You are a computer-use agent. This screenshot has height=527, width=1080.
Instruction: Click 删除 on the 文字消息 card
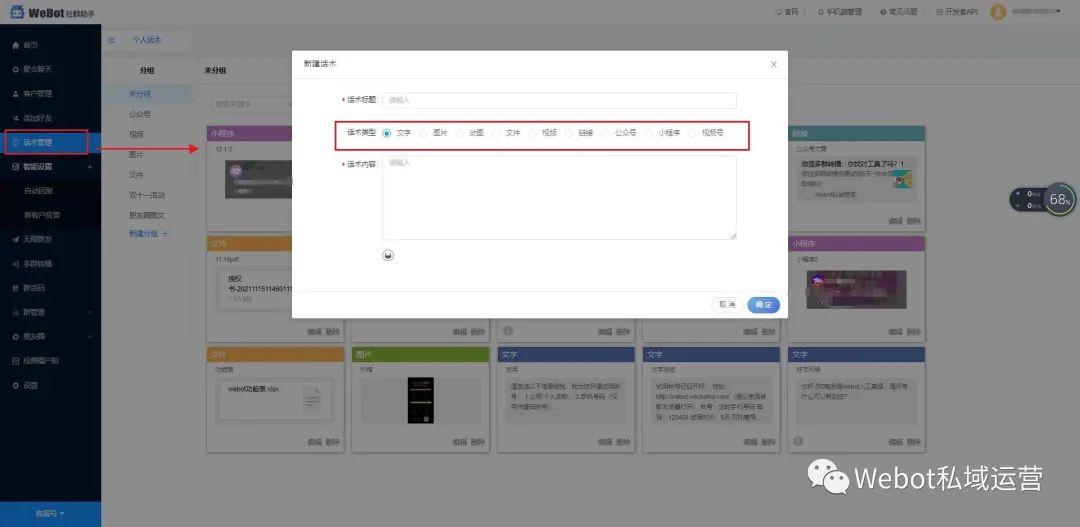769,442
